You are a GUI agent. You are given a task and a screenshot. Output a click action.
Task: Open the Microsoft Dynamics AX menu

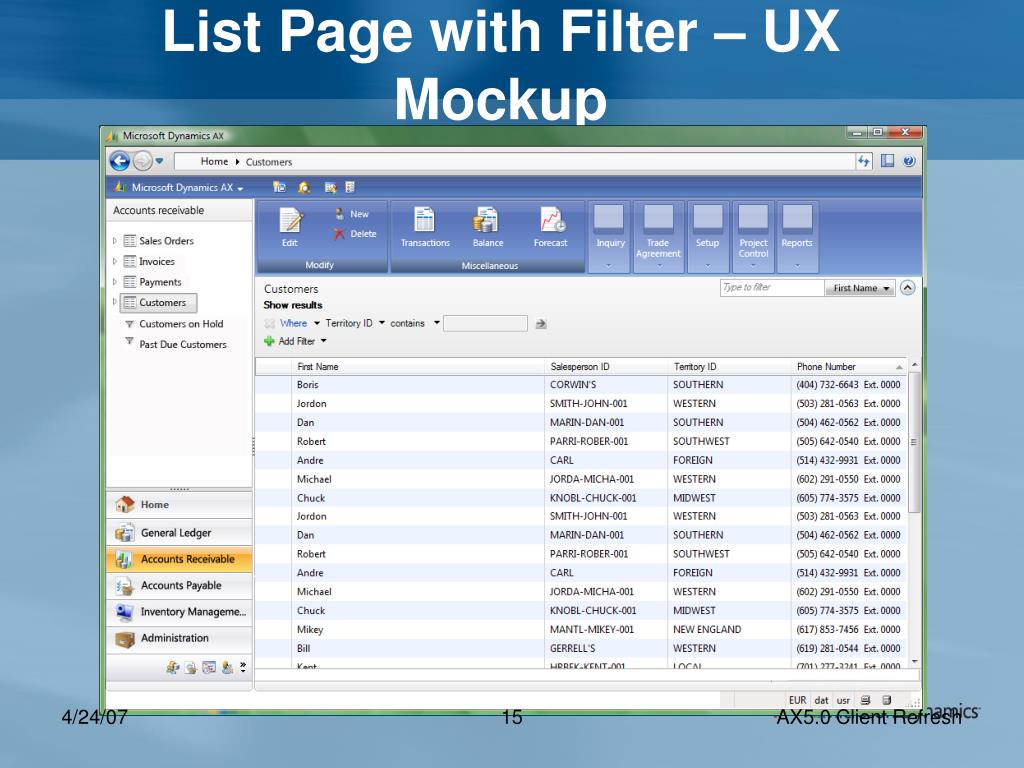pyautogui.click(x=179, y=187)
